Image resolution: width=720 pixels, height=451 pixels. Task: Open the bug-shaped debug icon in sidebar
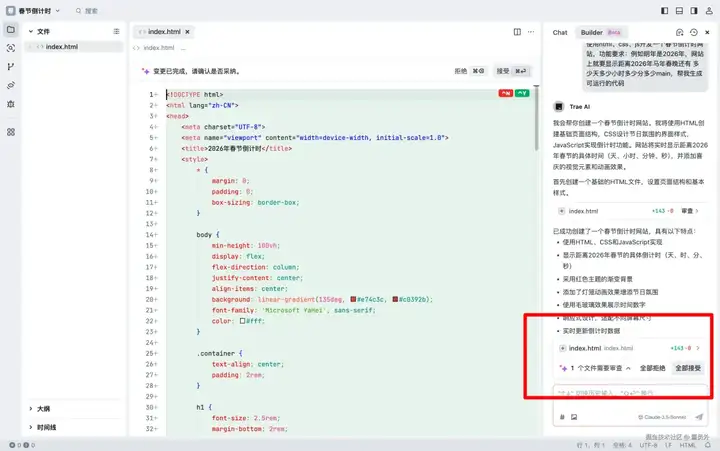click(x=11, y=104)
